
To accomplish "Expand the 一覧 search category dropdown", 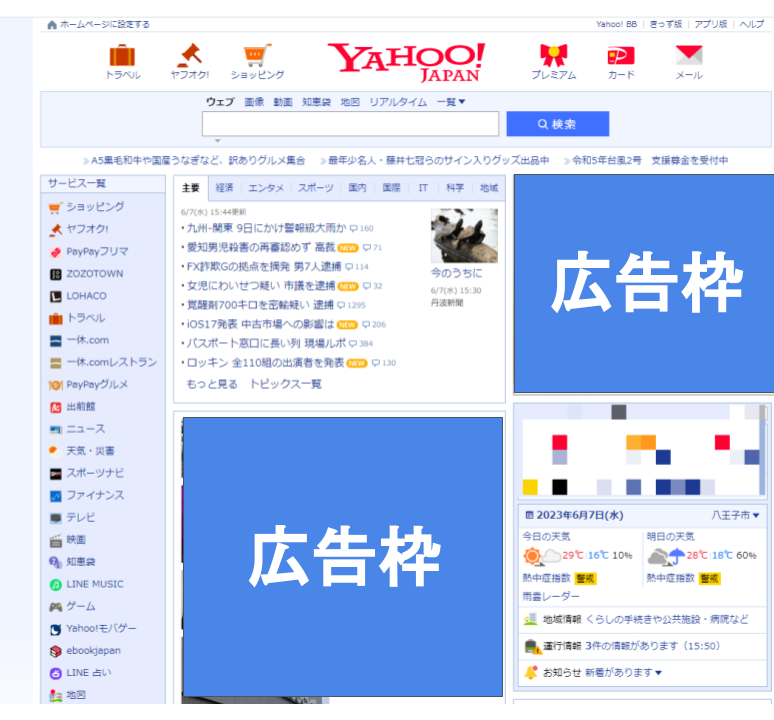I will (x=451, y=102).
